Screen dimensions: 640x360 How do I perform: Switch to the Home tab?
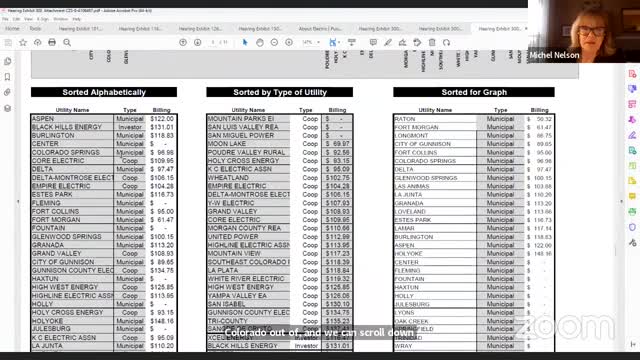(12, 29)
